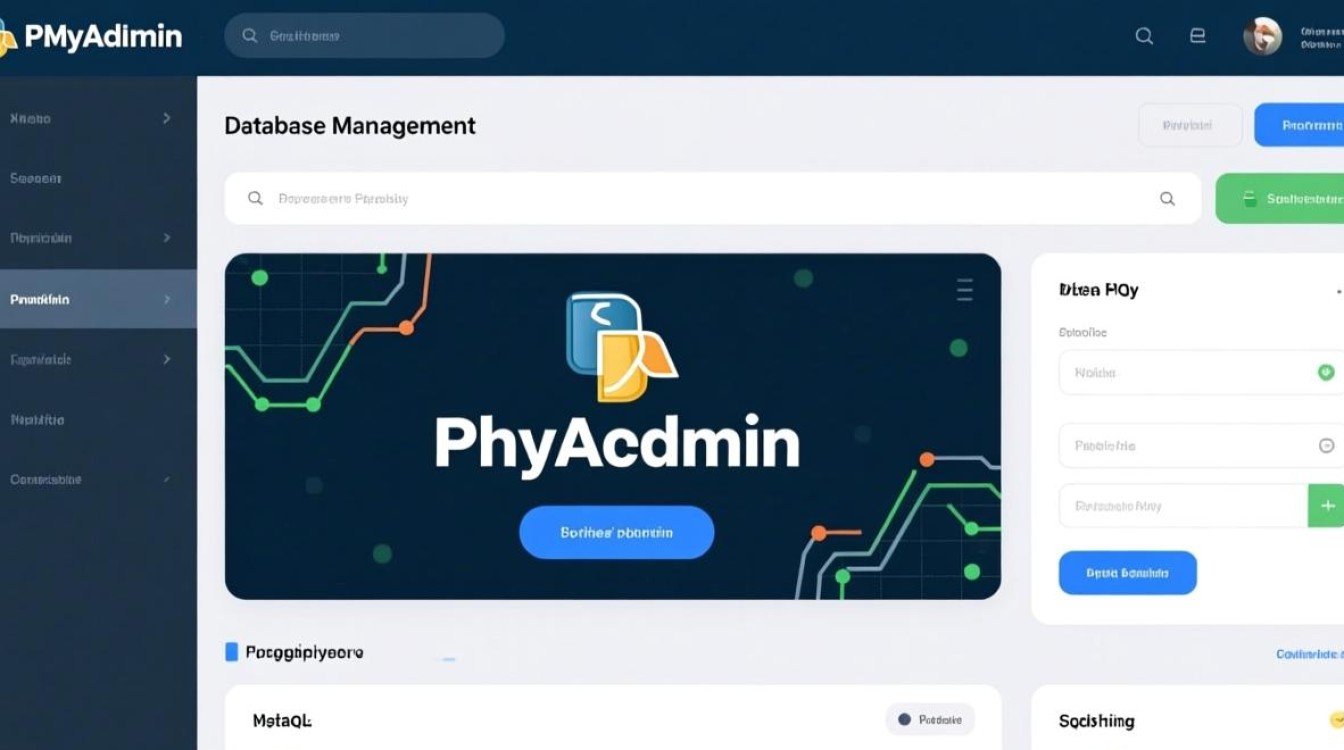Image resolution: width=1344 pixels, height=750 pixels.
Task: Expand the bottom sidebar item with its chevron
Action: click(166, 479)
